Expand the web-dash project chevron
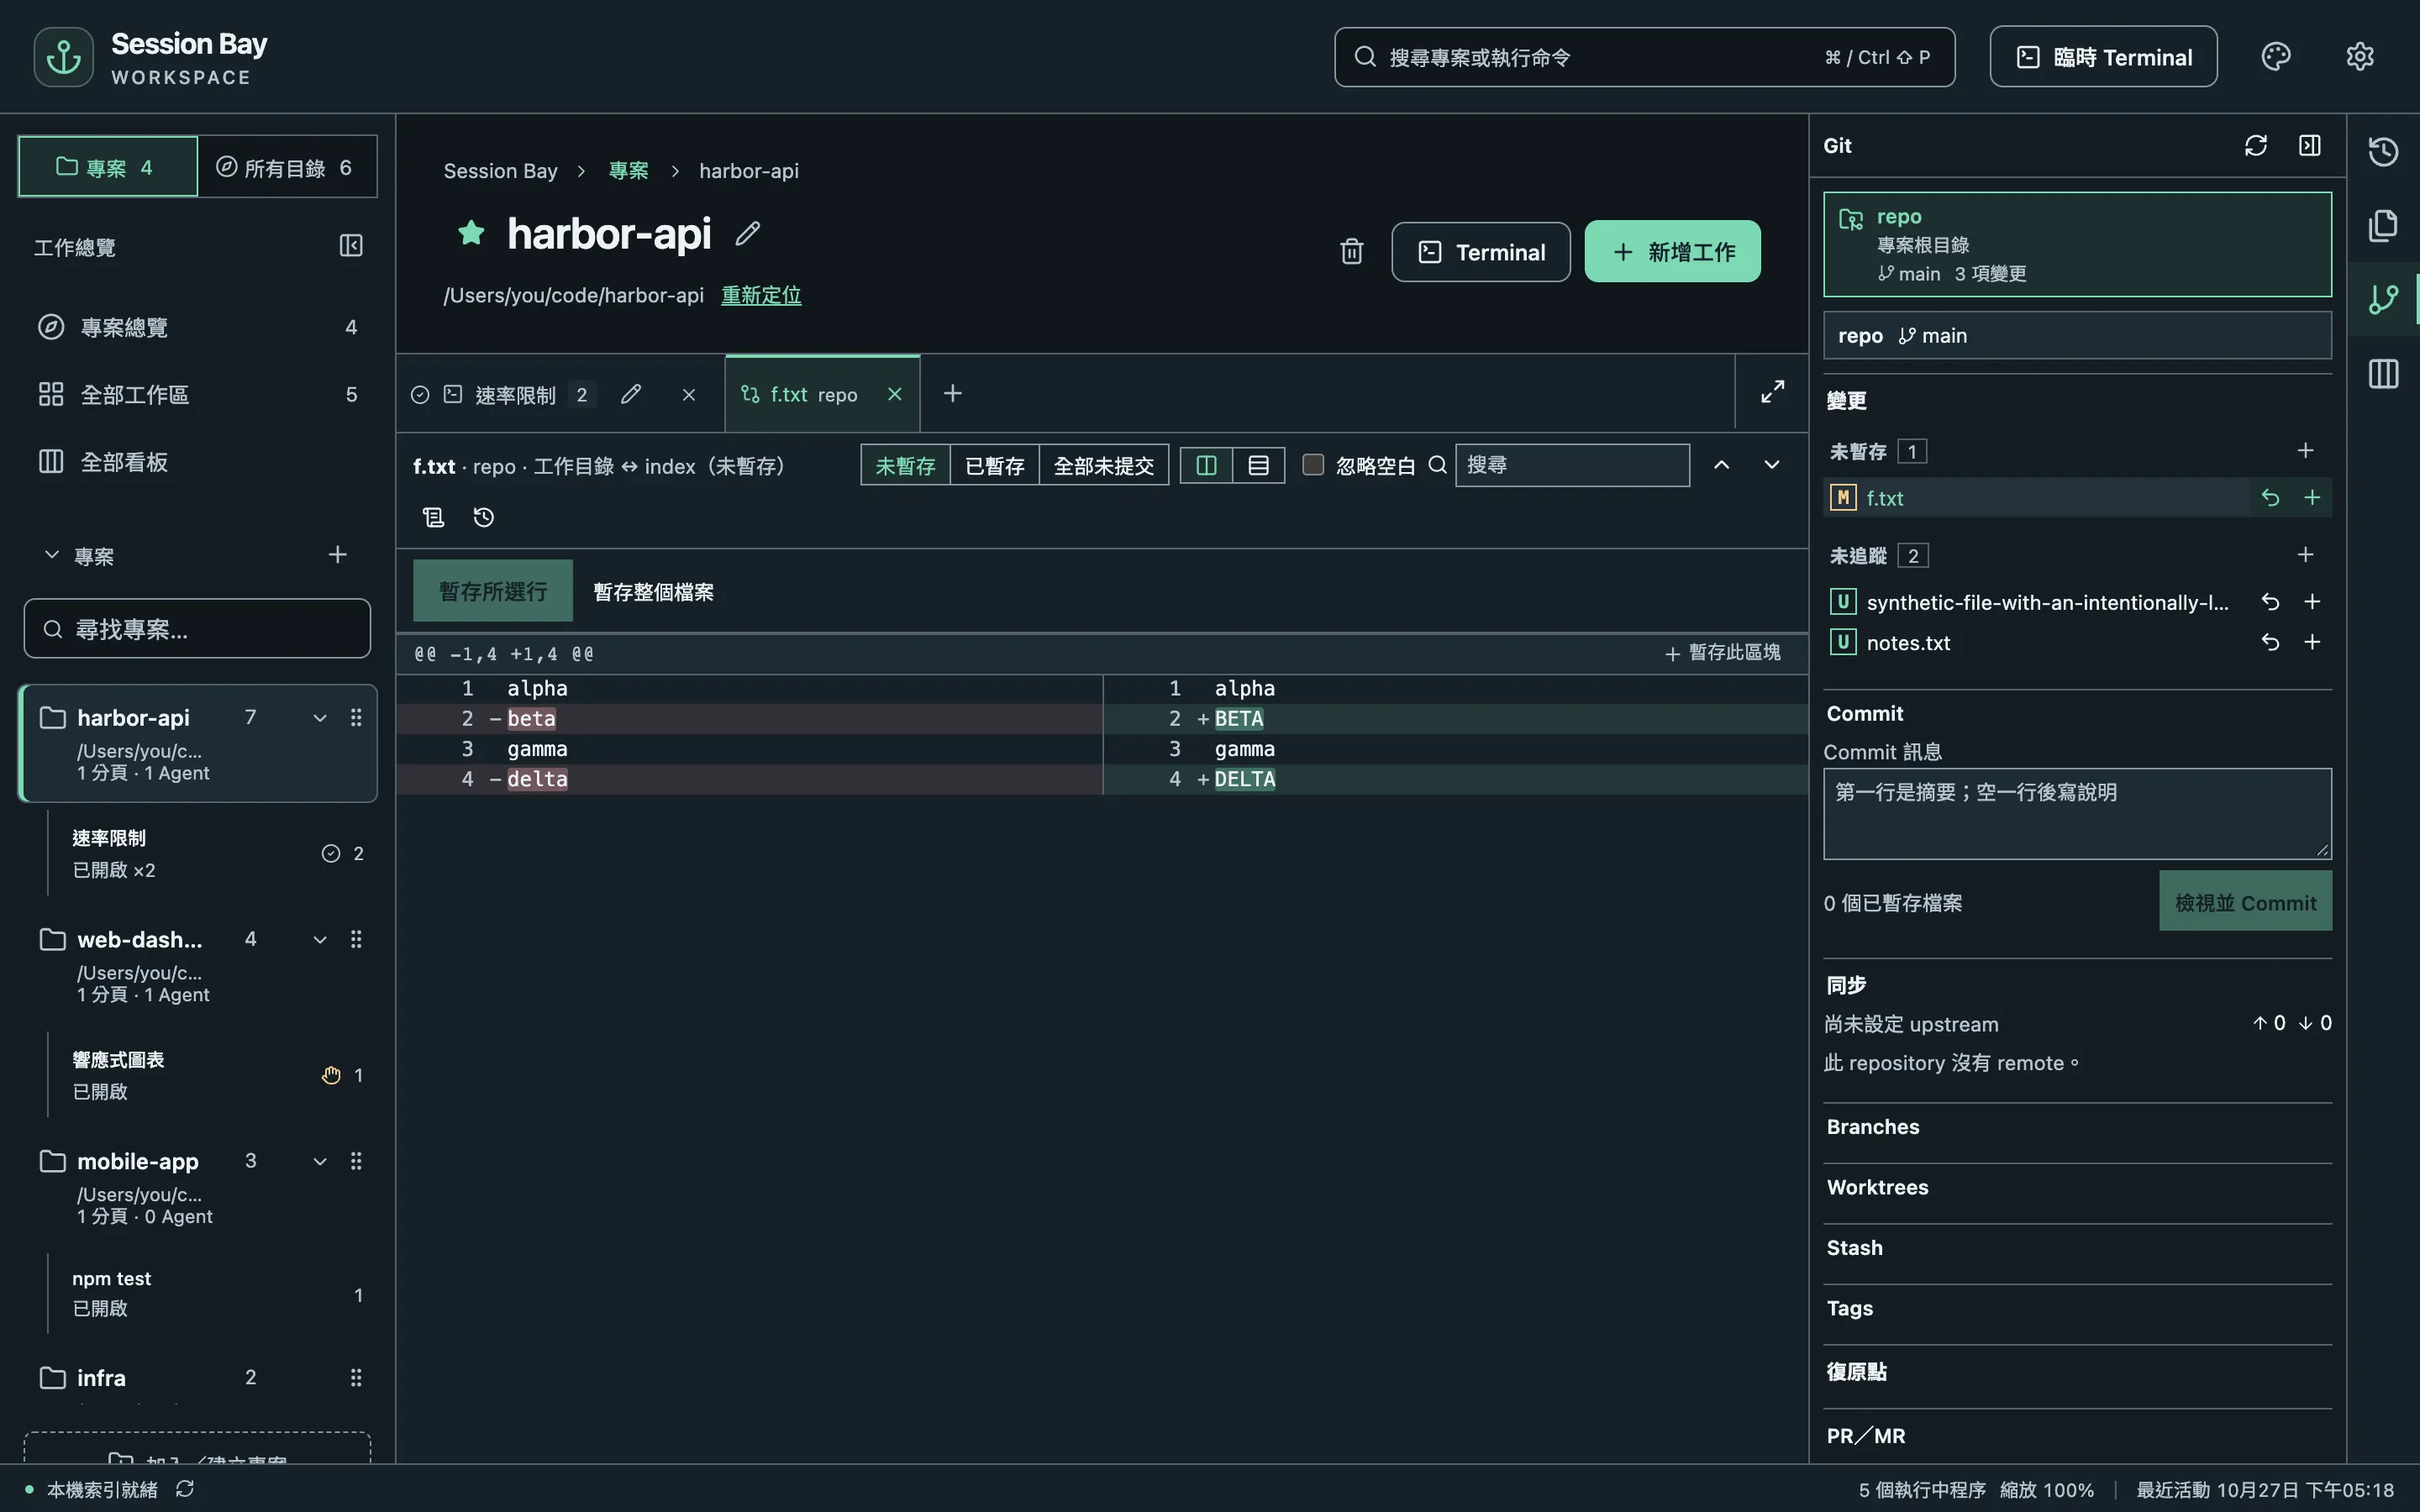 coord(320,939)
